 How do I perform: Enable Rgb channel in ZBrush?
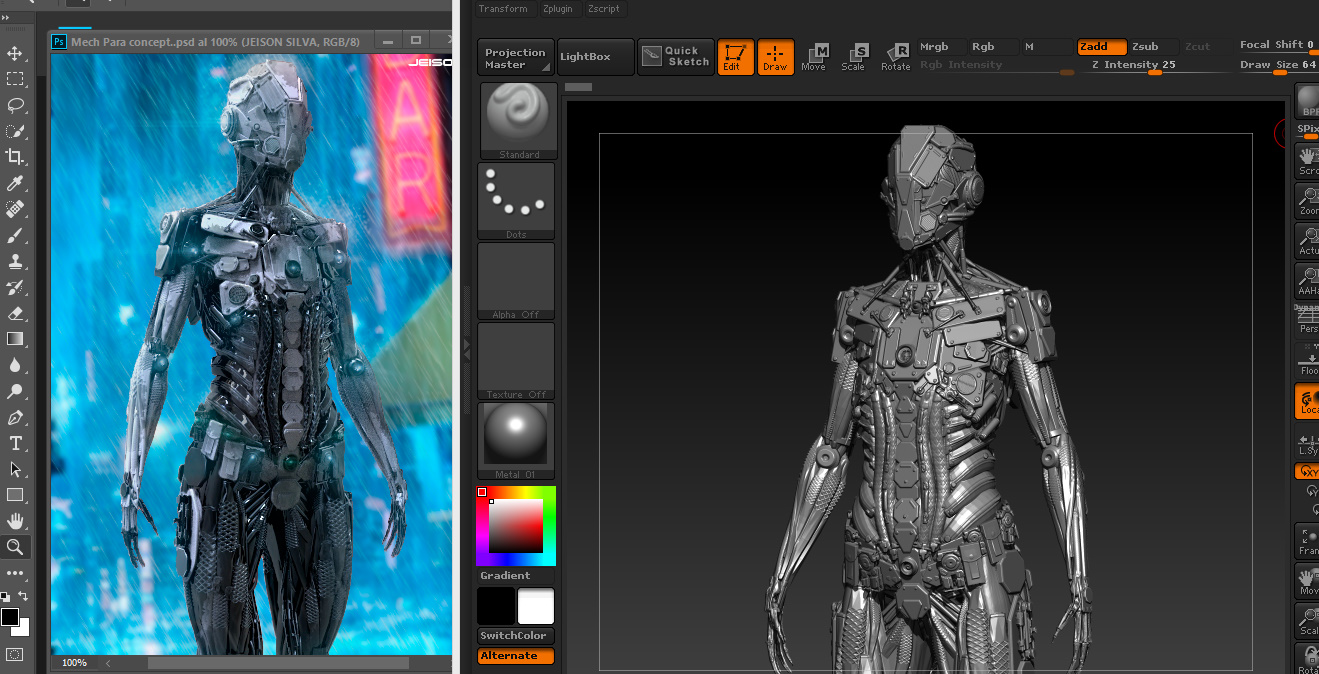[993, 47]
